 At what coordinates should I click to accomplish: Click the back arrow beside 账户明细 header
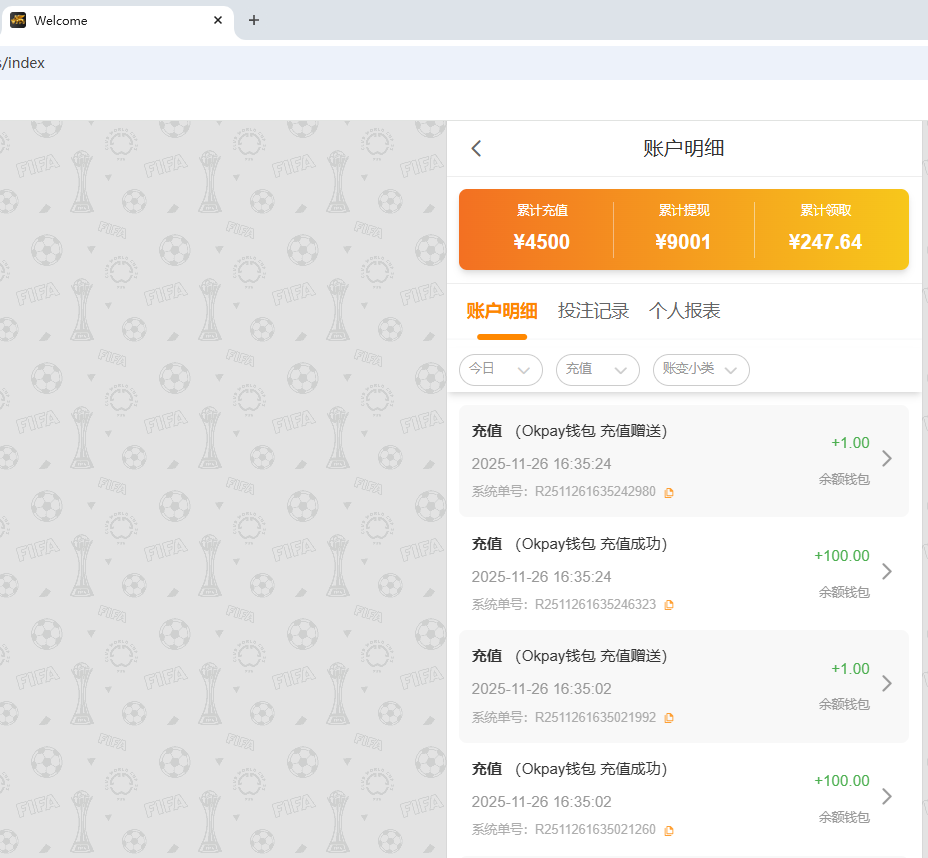(476, 149)
